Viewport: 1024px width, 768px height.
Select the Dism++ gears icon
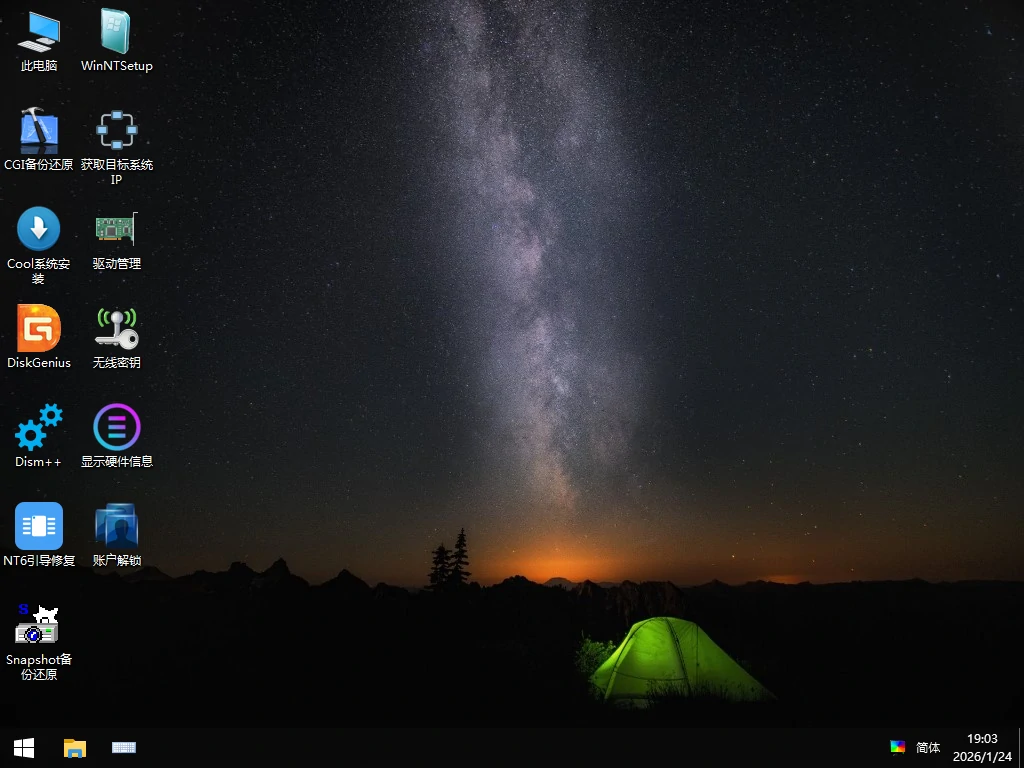[39, 427]
